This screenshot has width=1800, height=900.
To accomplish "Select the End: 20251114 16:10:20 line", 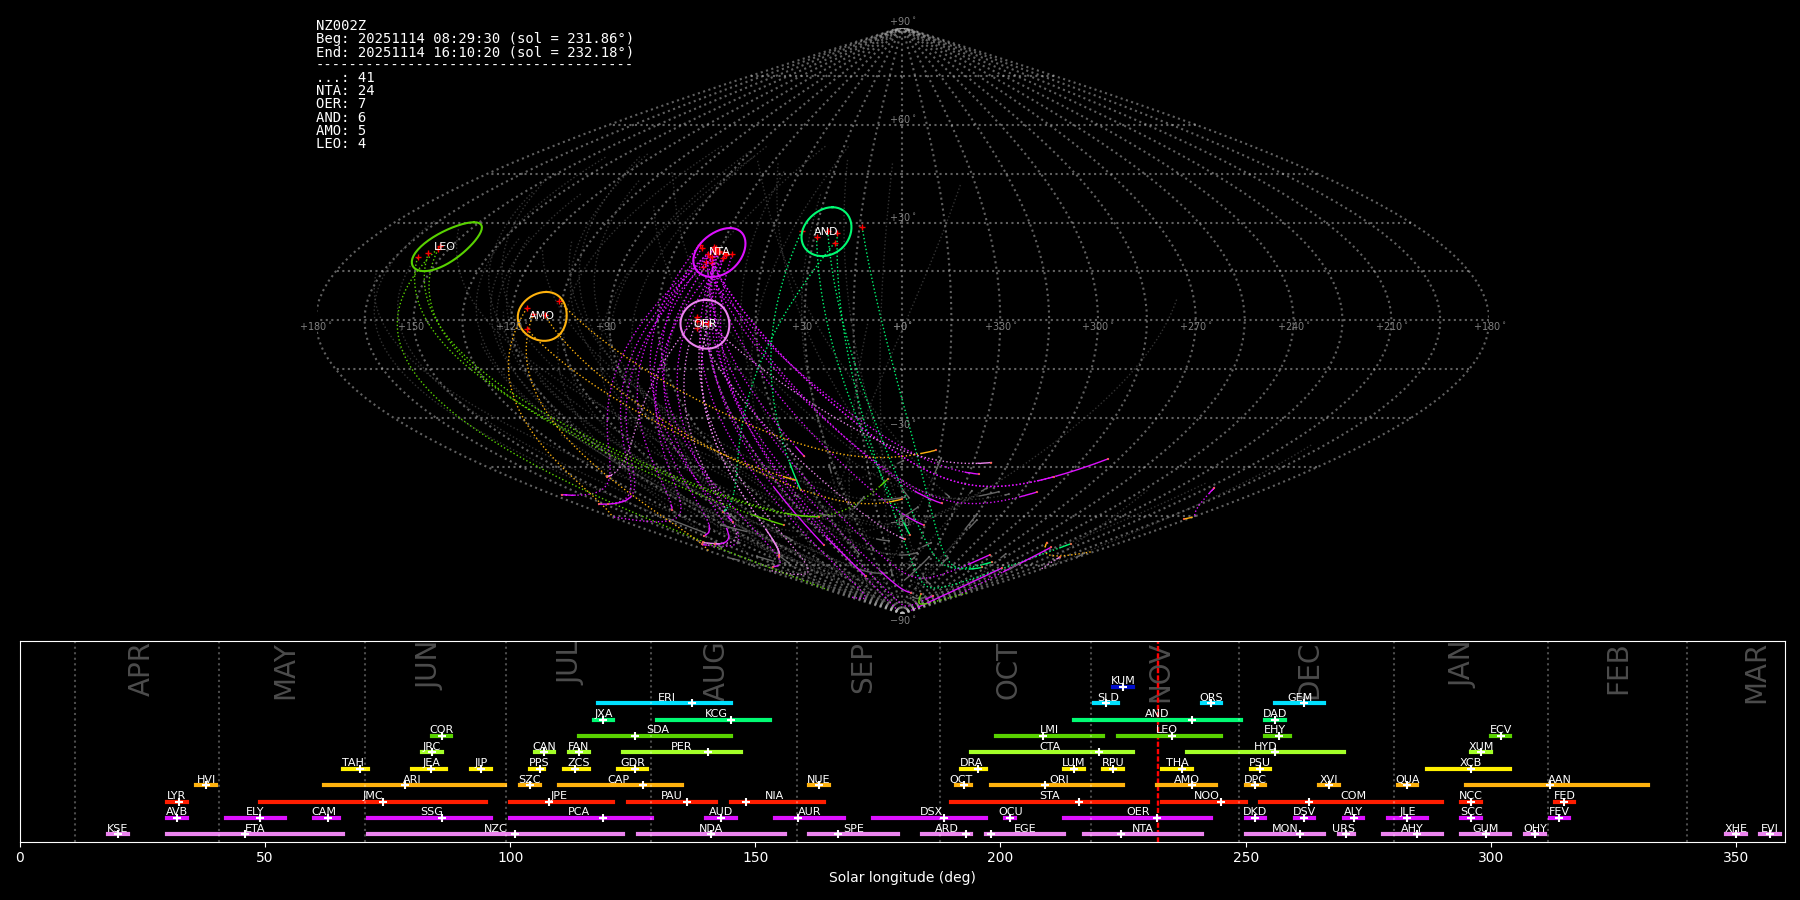I will tap(475, 52).
